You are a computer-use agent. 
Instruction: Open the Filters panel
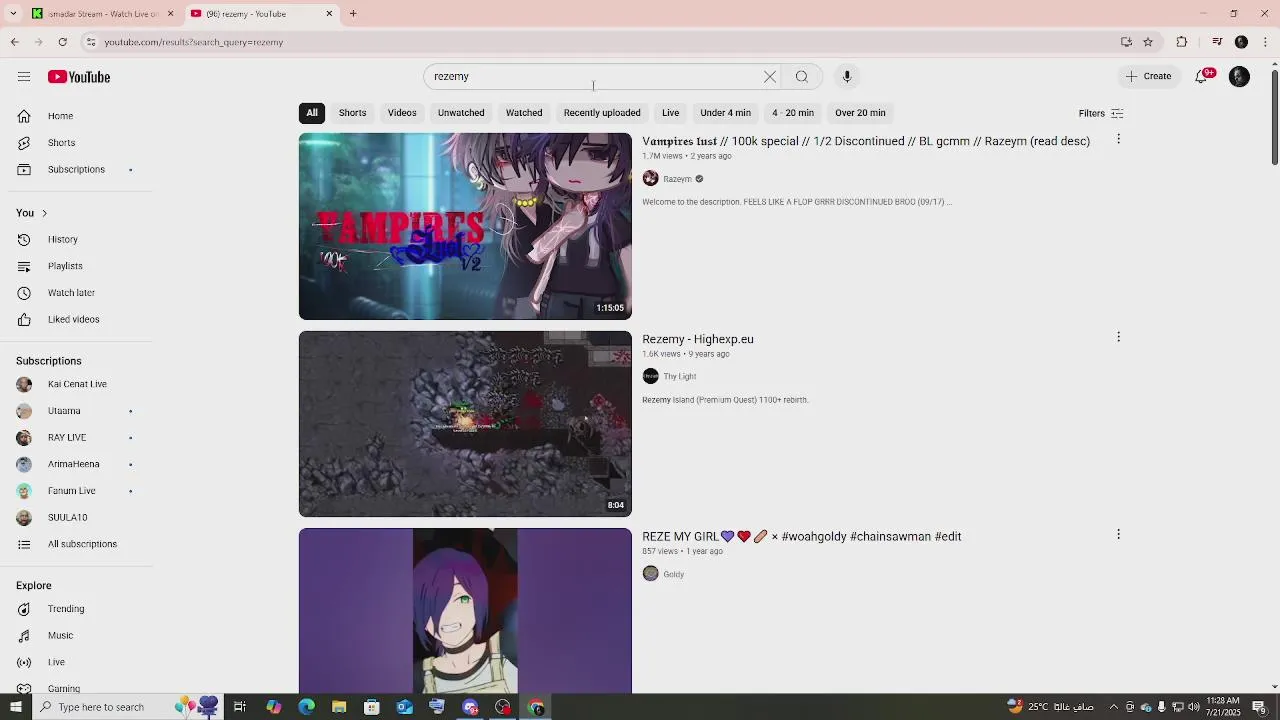[x=1101, y=114]
